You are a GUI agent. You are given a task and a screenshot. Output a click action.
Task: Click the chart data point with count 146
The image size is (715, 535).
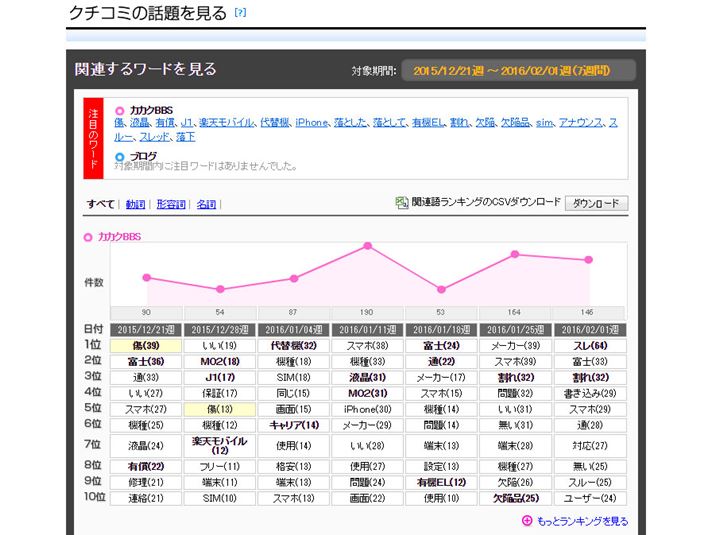click(x=589, y=260)
